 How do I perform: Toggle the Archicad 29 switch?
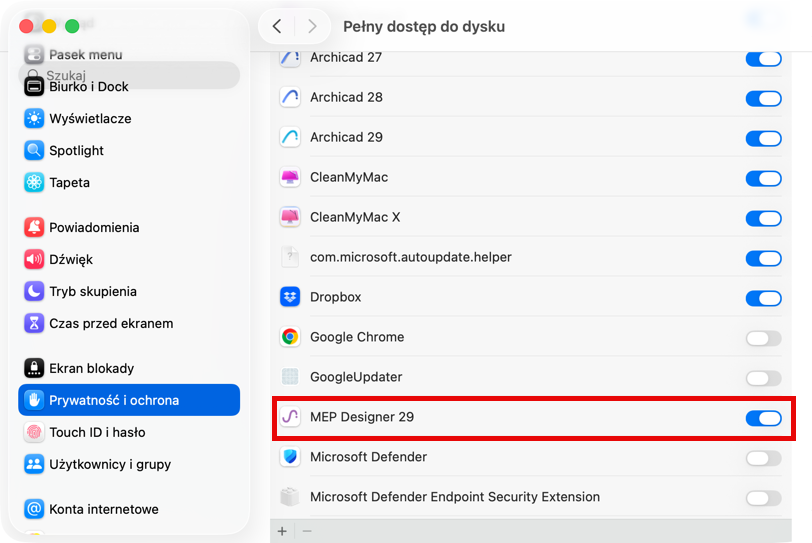click(x=763, y=138)
